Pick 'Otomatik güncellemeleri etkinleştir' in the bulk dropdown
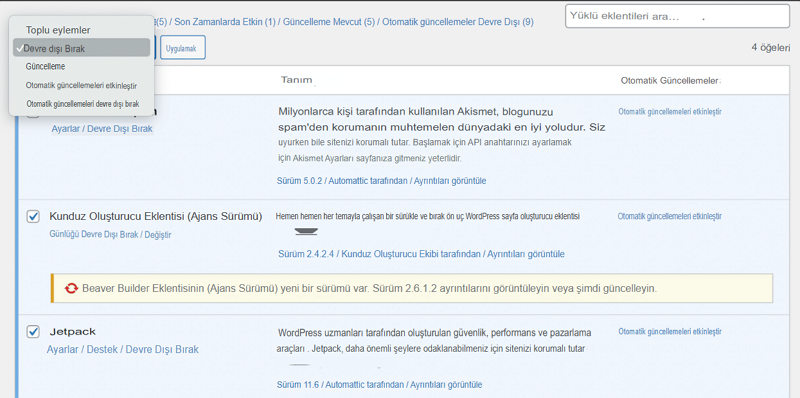The image size is (800, 398). point(81,85)
